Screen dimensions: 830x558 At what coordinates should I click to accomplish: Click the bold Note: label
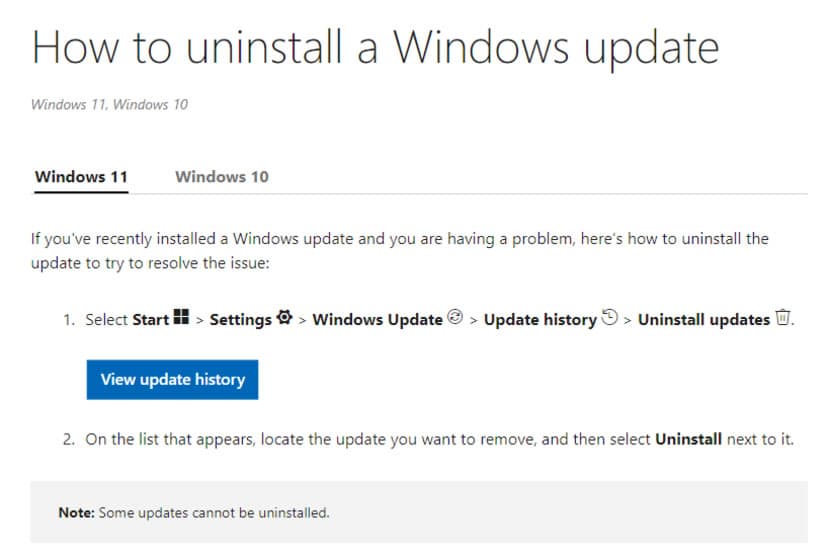75,514
